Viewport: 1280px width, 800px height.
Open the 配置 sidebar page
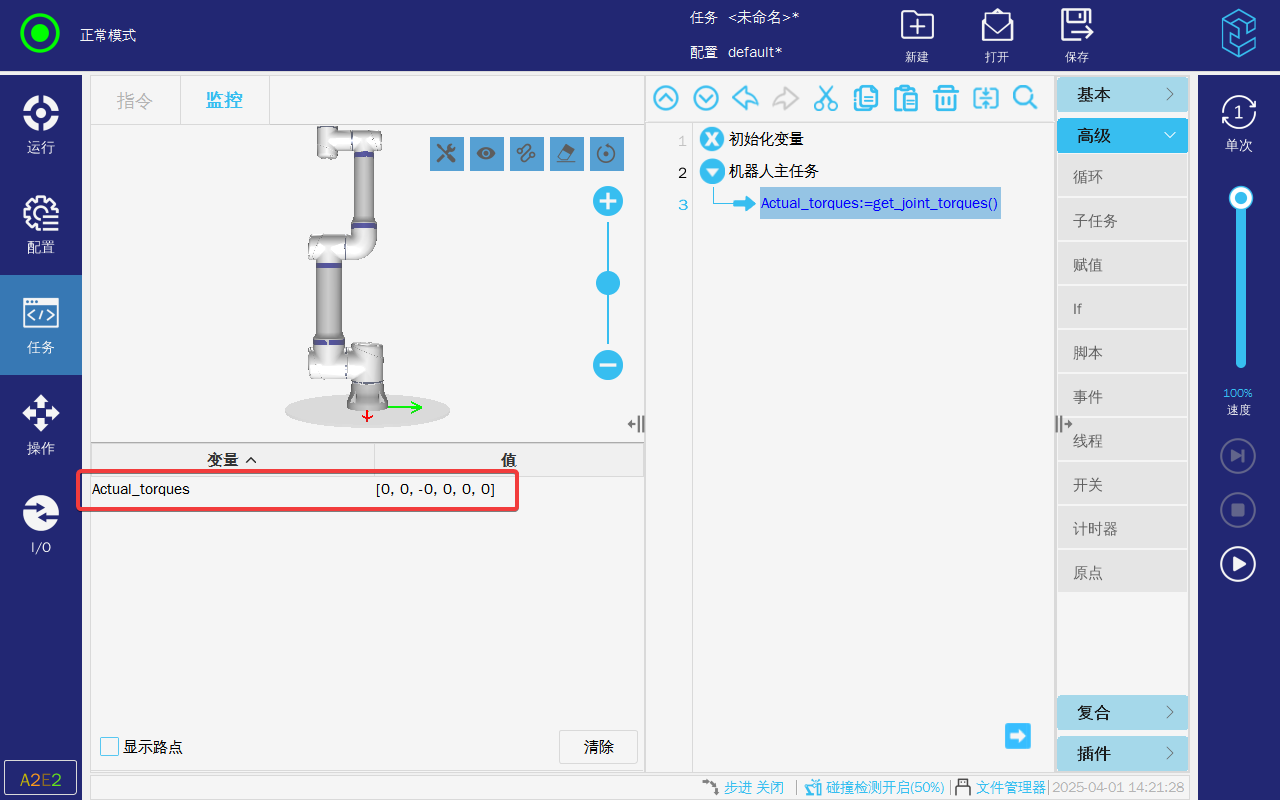pyautogui.click(x=41, y=225)
